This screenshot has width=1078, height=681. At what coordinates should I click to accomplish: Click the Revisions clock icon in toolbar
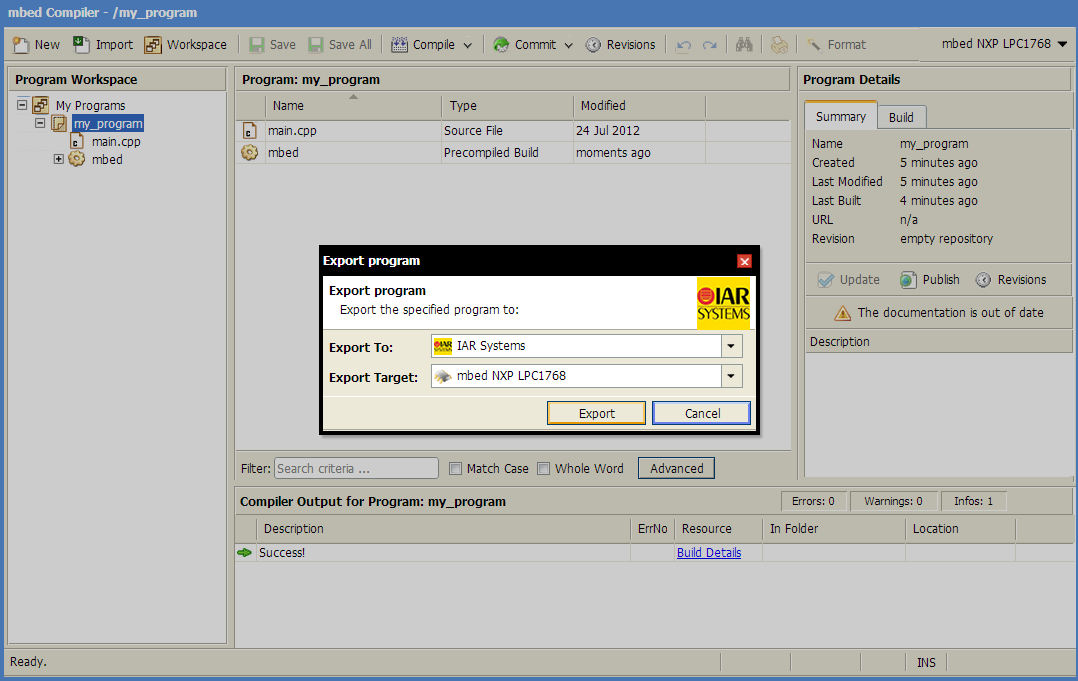593,44
